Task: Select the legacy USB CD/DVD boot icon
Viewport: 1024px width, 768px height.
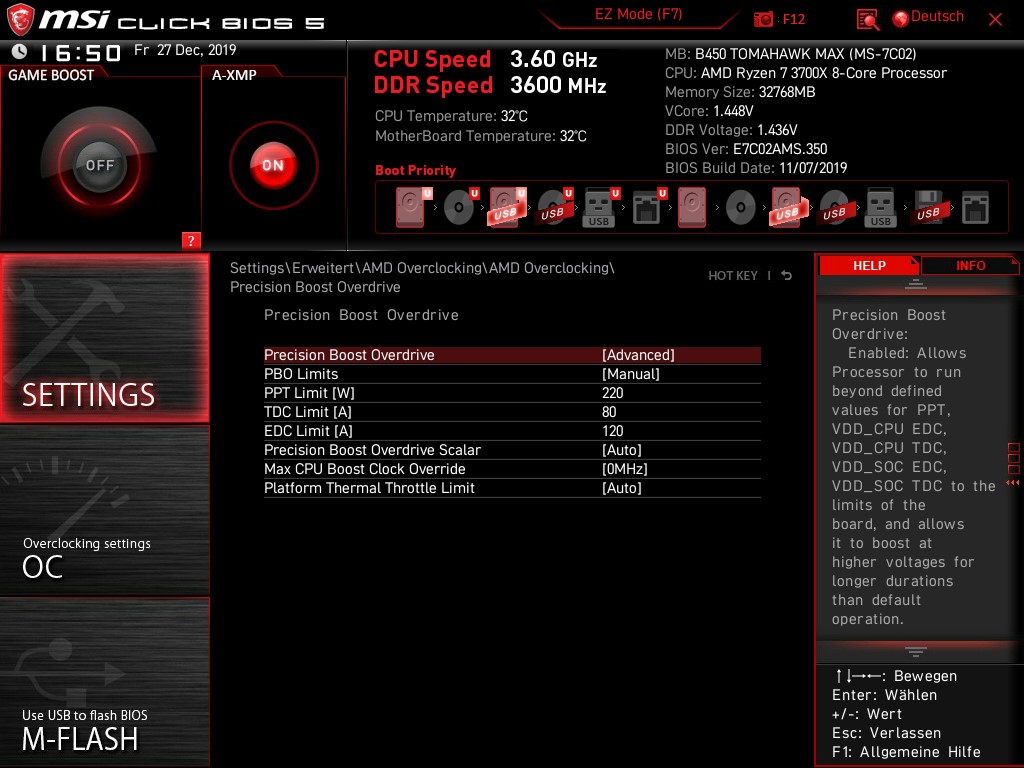Action: [834, 208]
